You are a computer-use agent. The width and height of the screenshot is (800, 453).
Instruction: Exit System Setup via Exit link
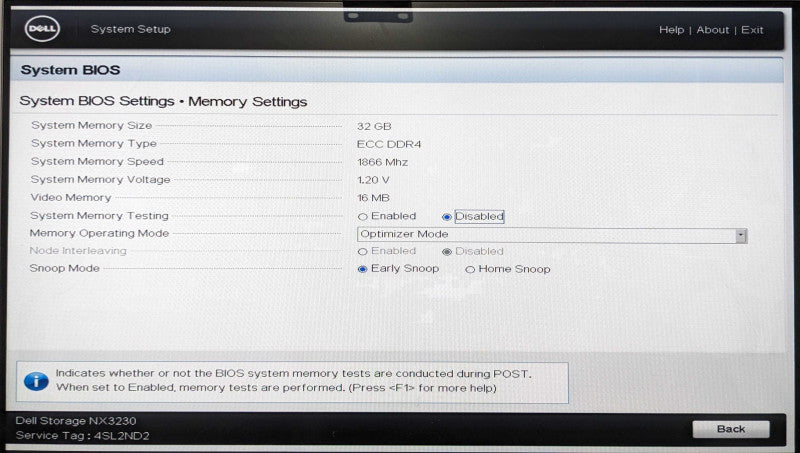coord(752,30)
